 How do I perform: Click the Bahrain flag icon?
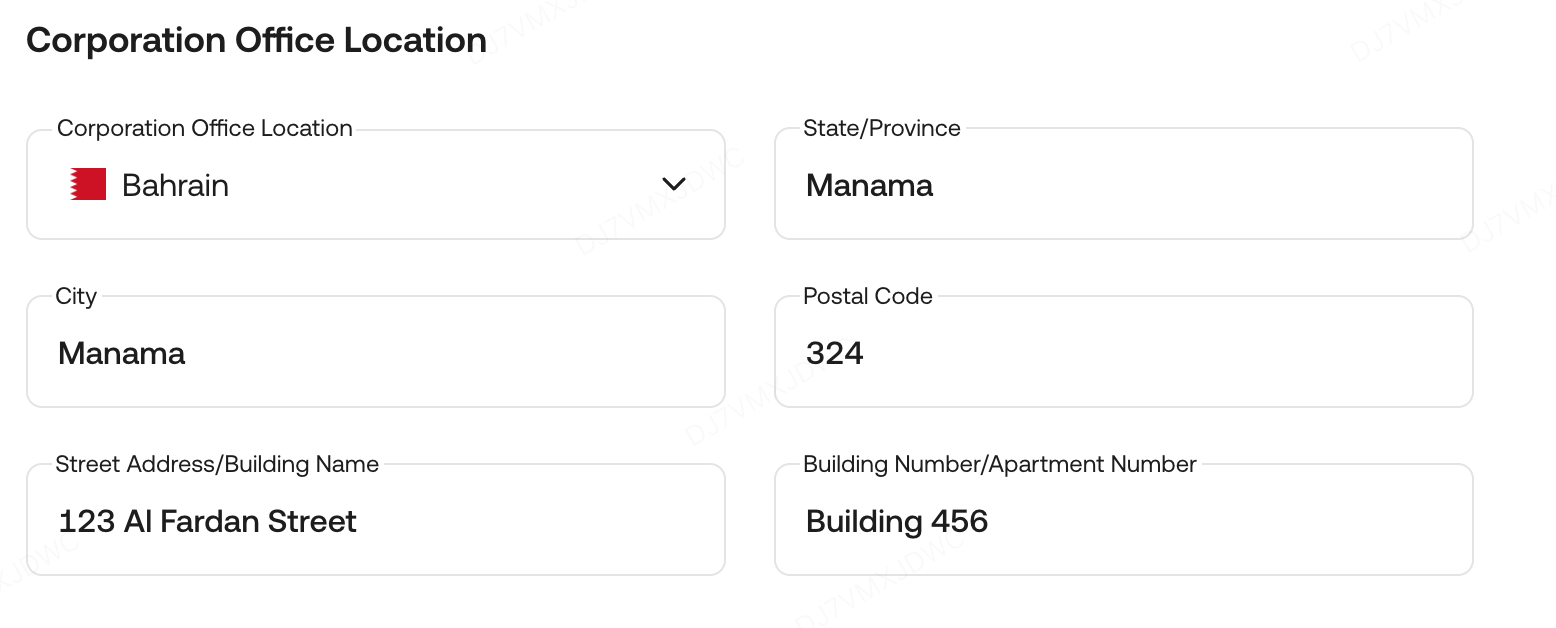click(x=88, y=185)
